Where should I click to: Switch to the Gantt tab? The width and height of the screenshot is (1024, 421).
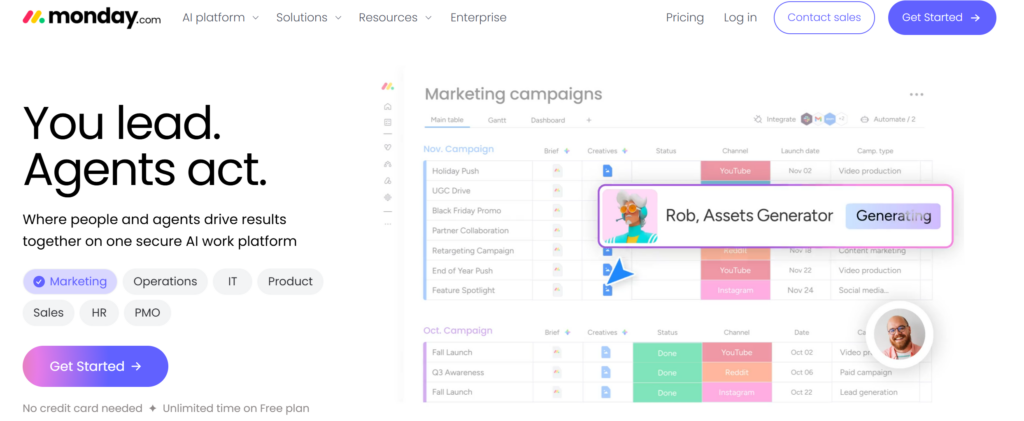pyautogui.click(x=497, y=120)
